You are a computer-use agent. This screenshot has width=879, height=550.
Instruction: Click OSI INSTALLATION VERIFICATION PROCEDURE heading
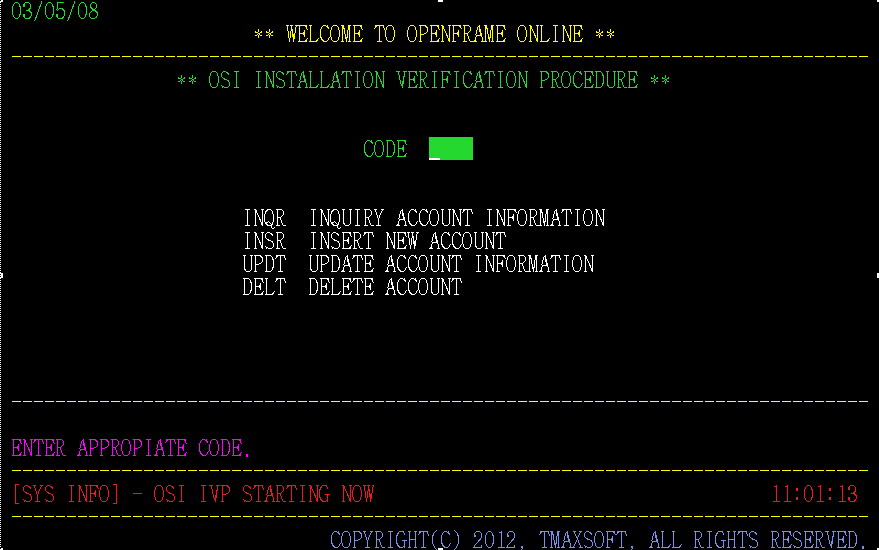click(423, 80)
